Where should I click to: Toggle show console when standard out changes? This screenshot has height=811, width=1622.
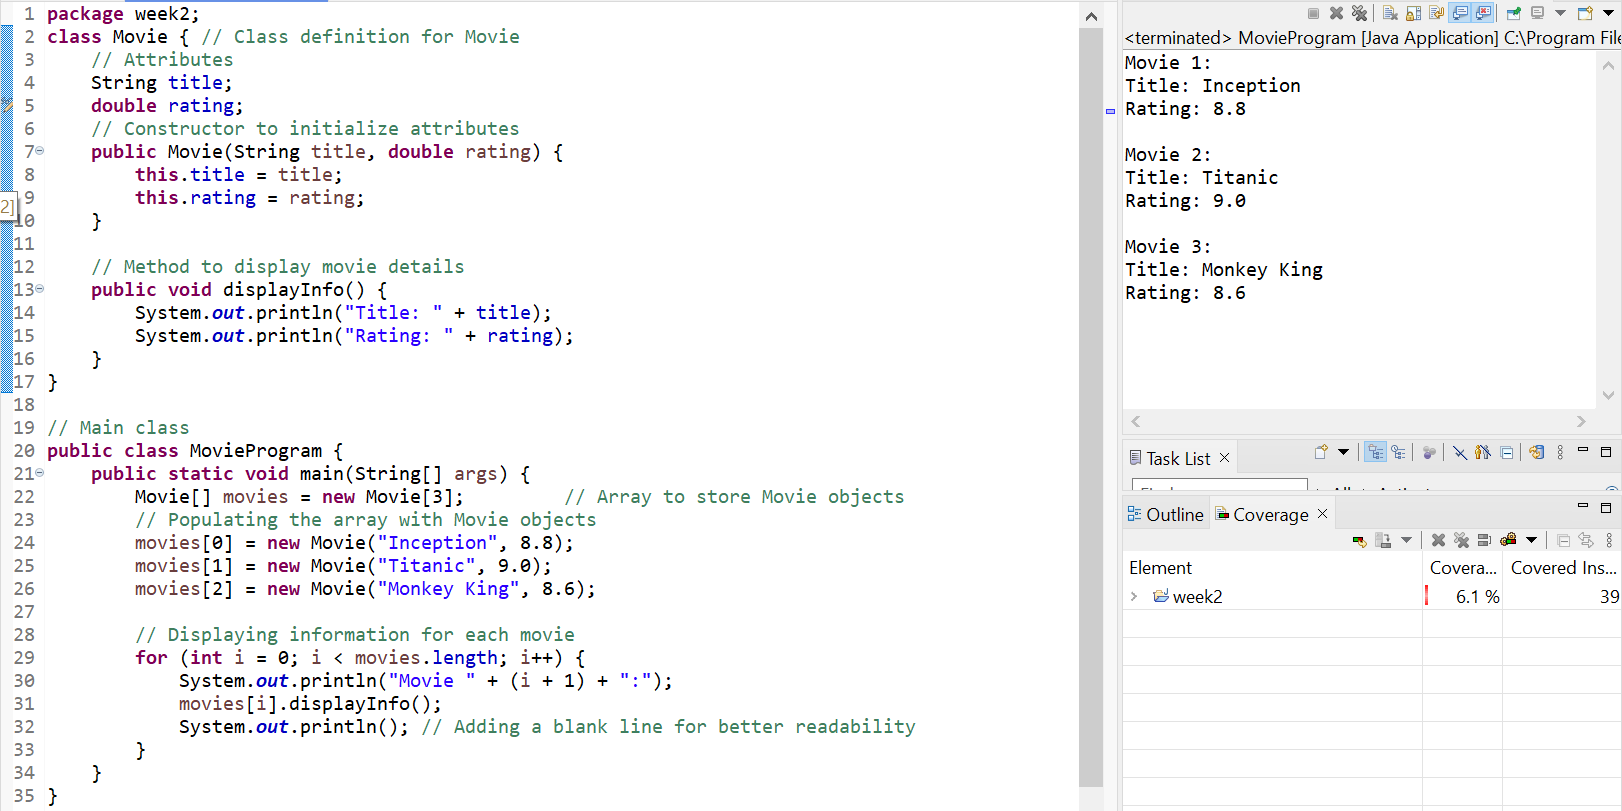click(1460, 13)
